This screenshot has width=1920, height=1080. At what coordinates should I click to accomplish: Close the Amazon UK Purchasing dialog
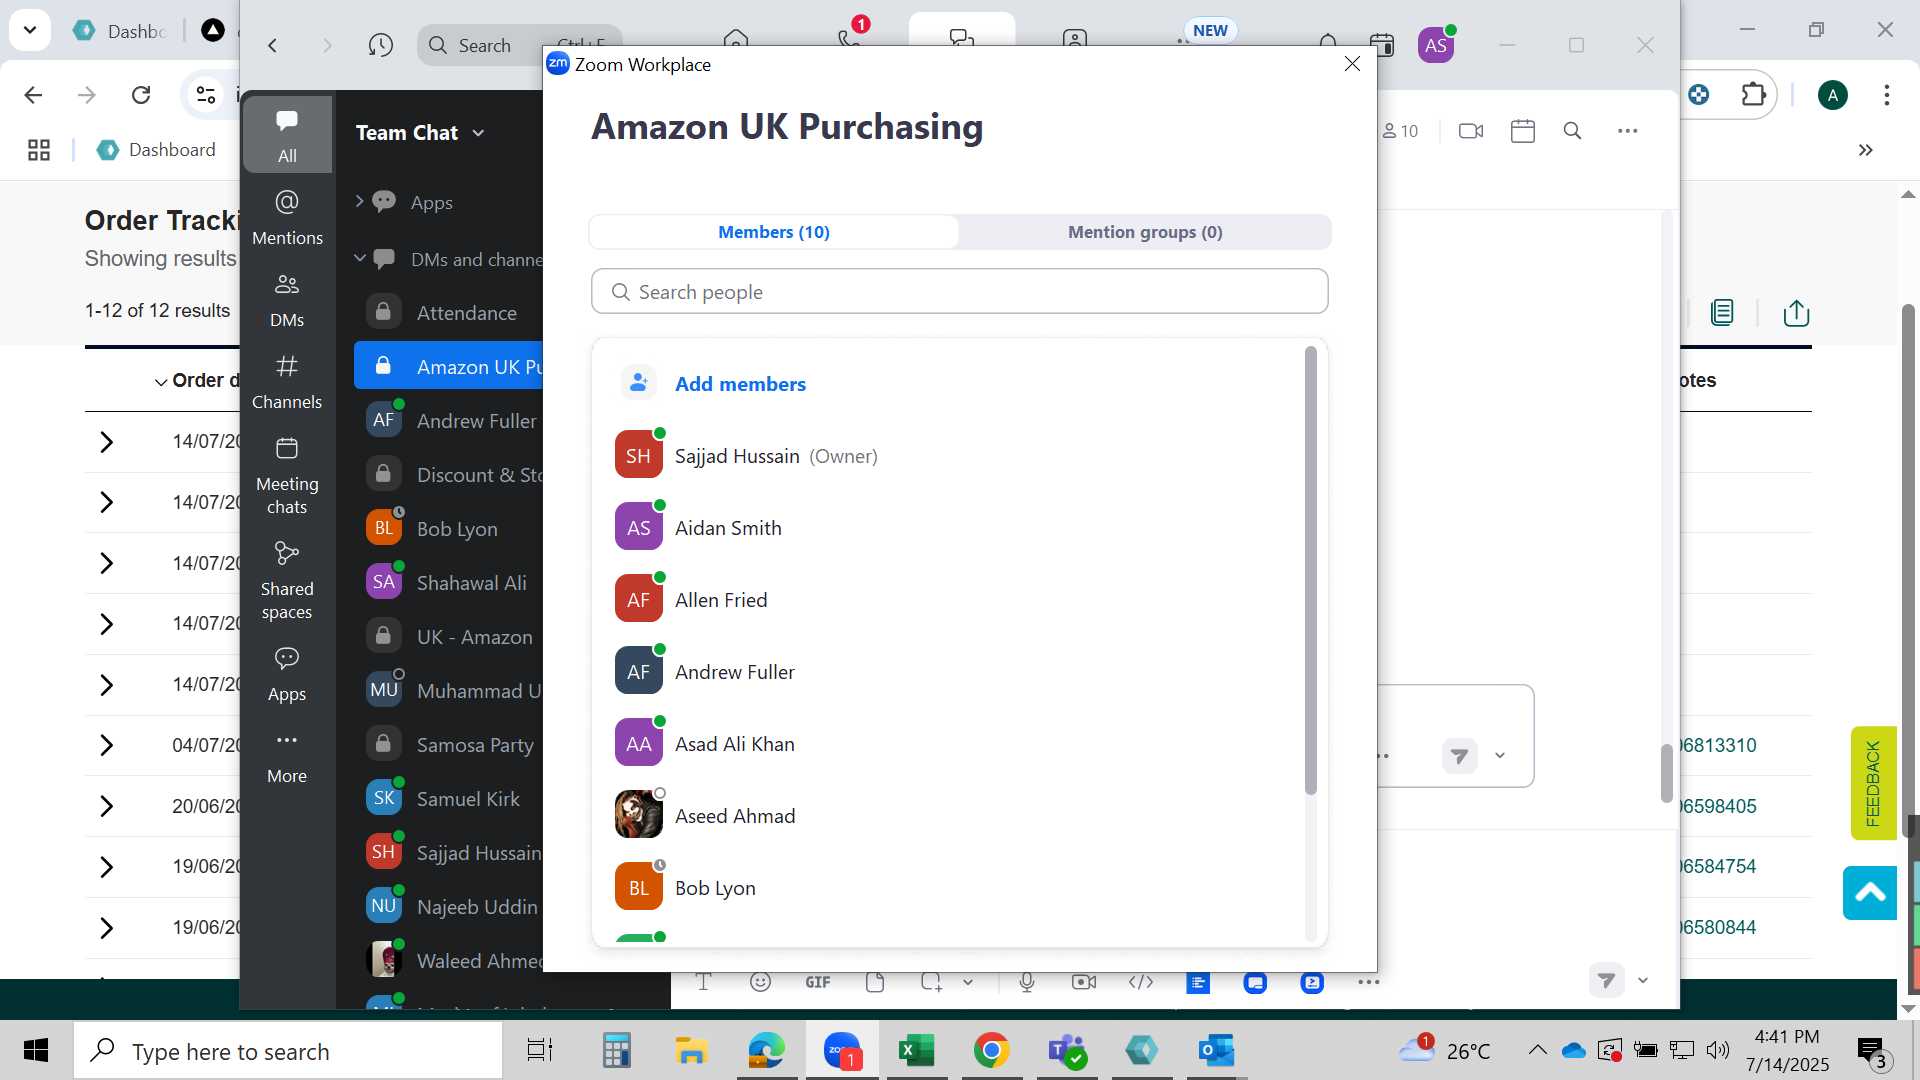[x=1352, y=64]
